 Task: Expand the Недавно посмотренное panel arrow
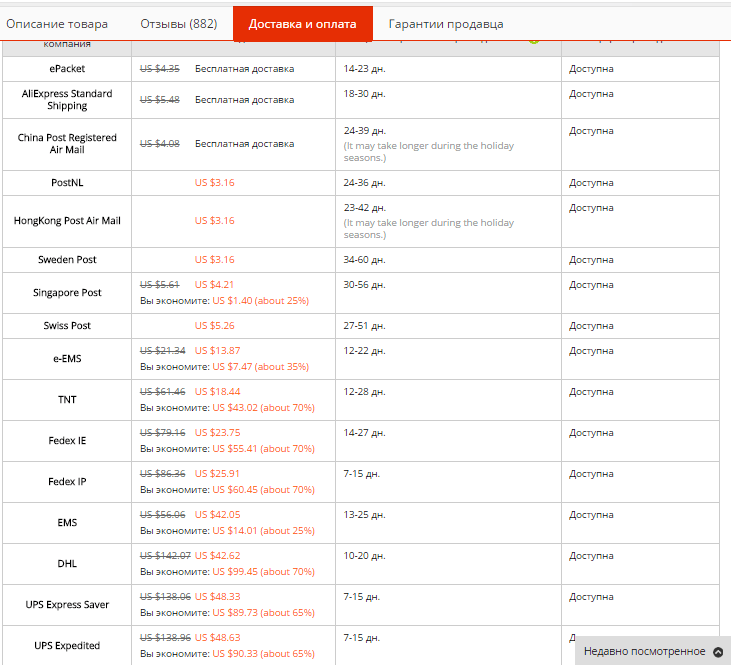coord(718,651)
